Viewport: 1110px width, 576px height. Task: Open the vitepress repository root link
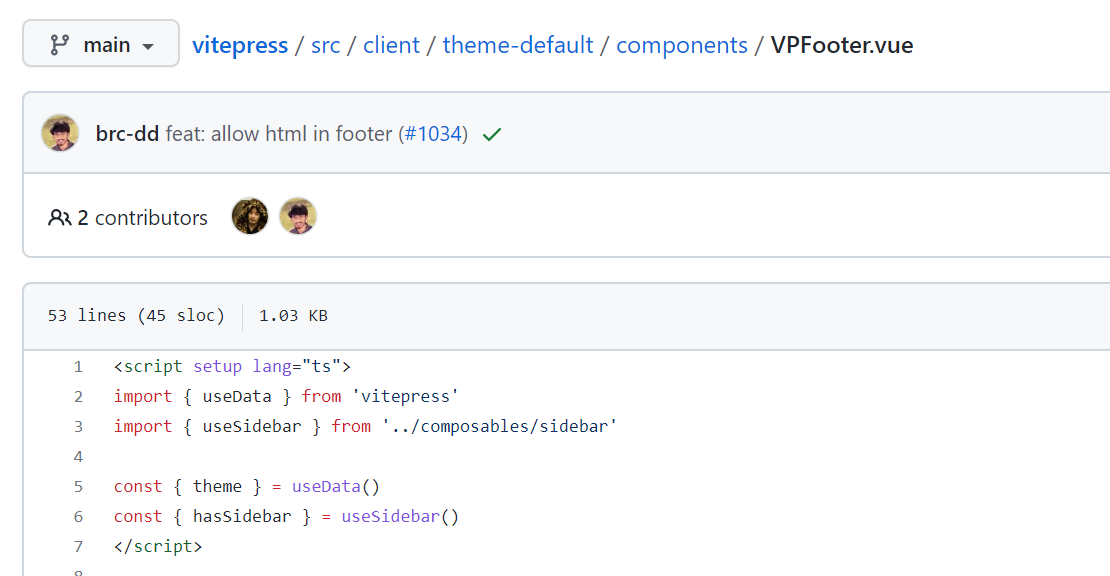240,45
